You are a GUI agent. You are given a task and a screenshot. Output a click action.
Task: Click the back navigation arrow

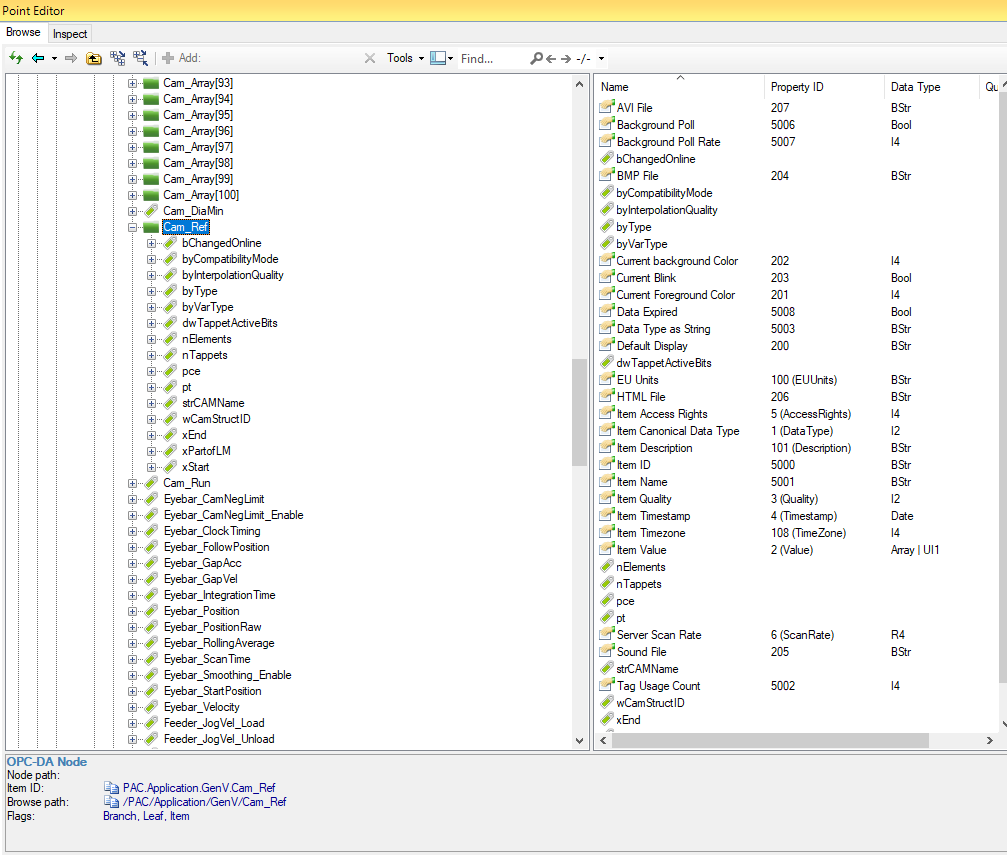coord(38,58)
